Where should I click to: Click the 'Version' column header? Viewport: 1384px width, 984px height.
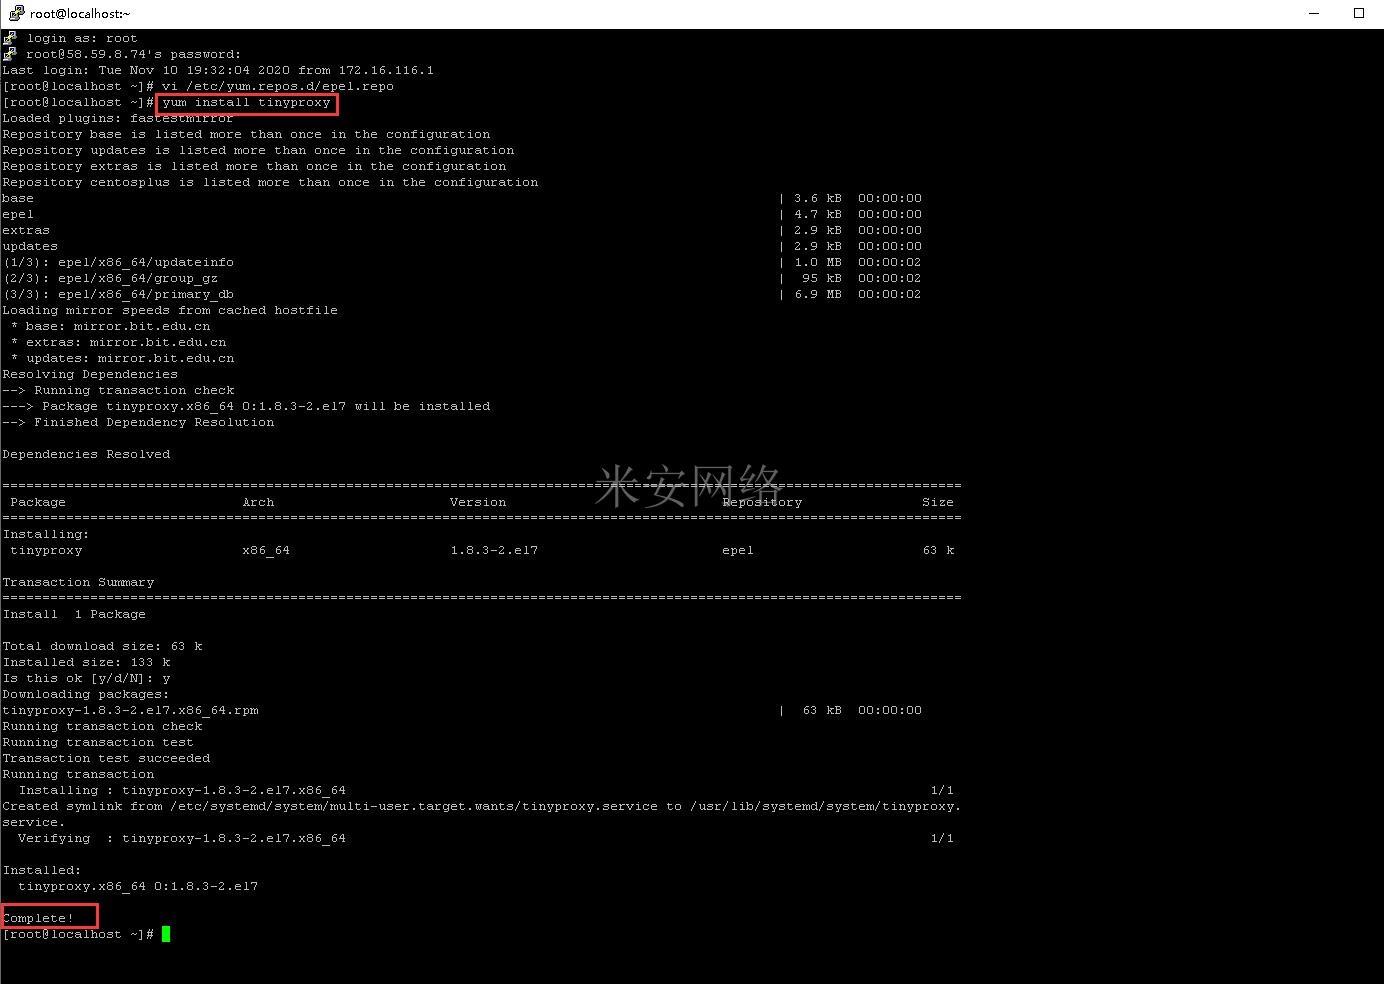pyautogui.click(x=478, y=502)
